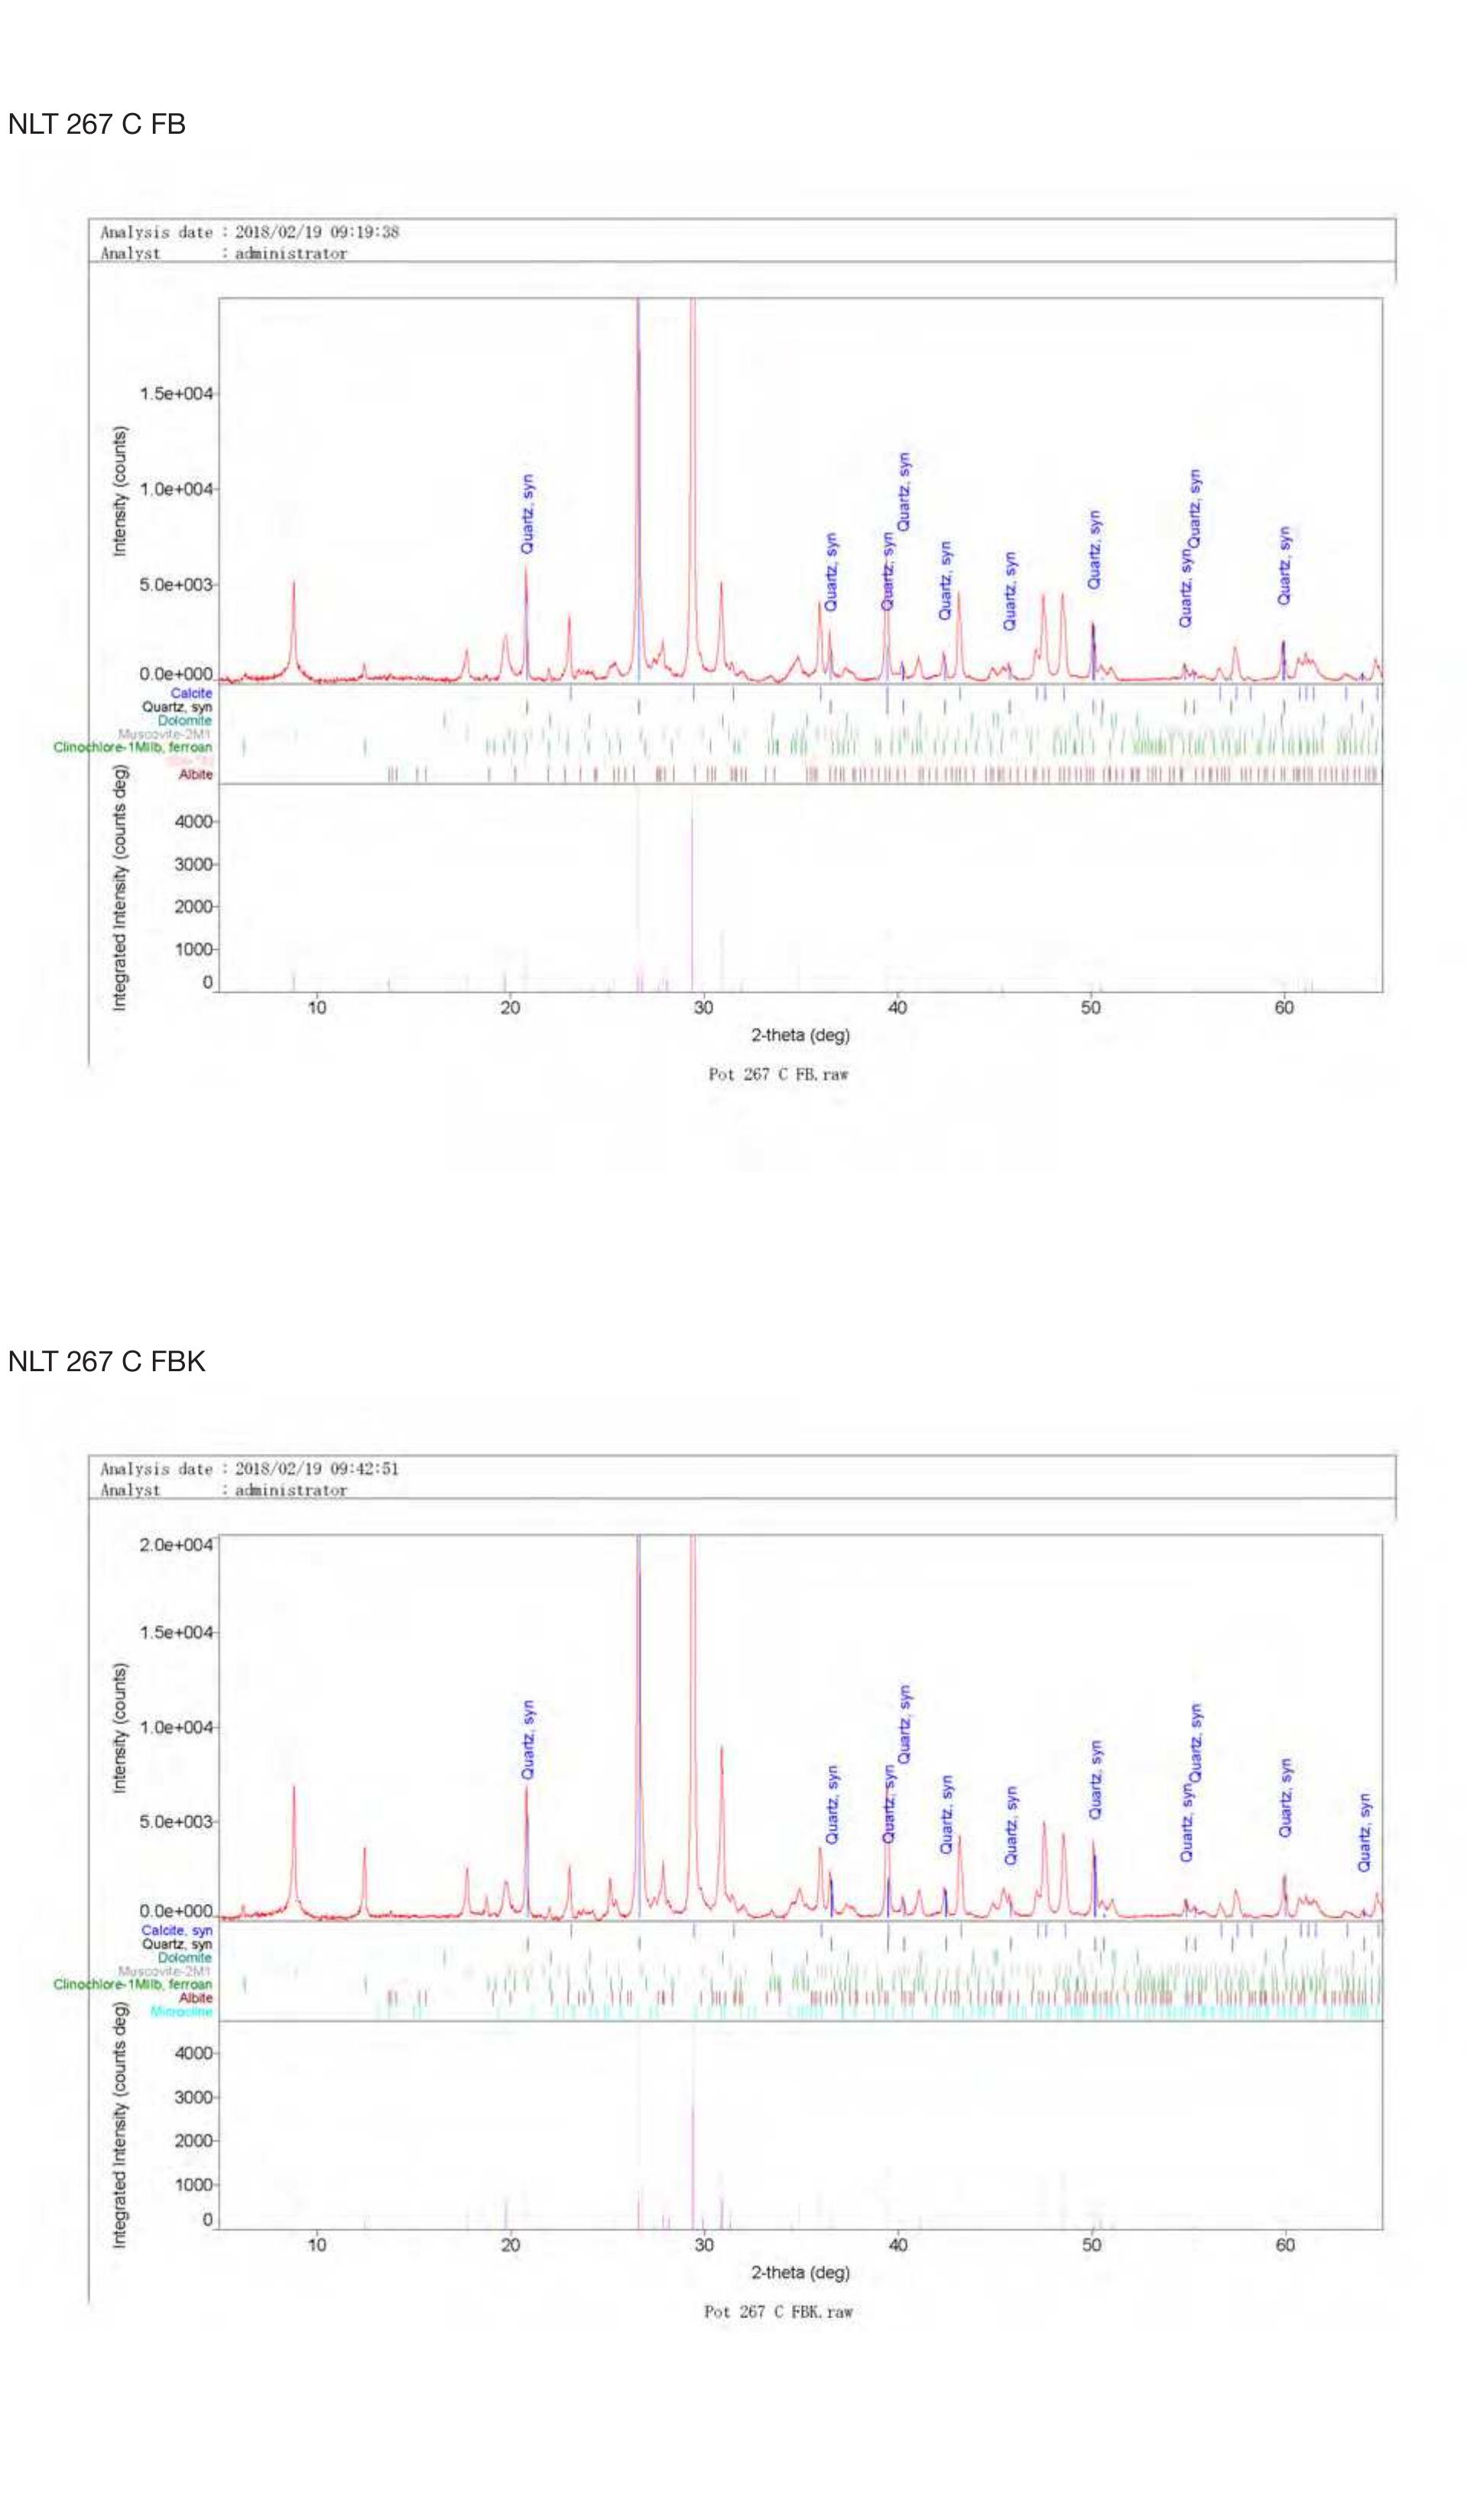The height and width of the screenshot is (2520, 1467).
Task: Click the "Calcite, syn" legend label
Action: coord(177,1930)
